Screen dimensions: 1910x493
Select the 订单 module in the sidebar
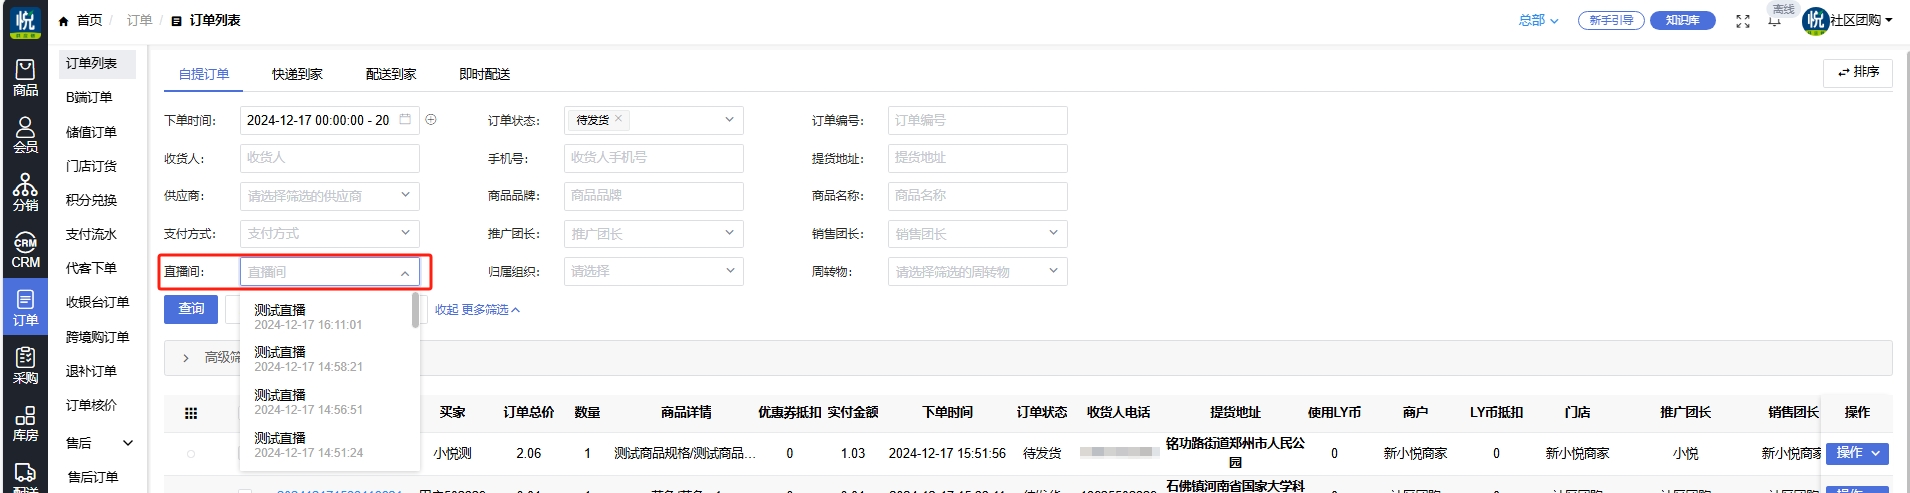25,308
